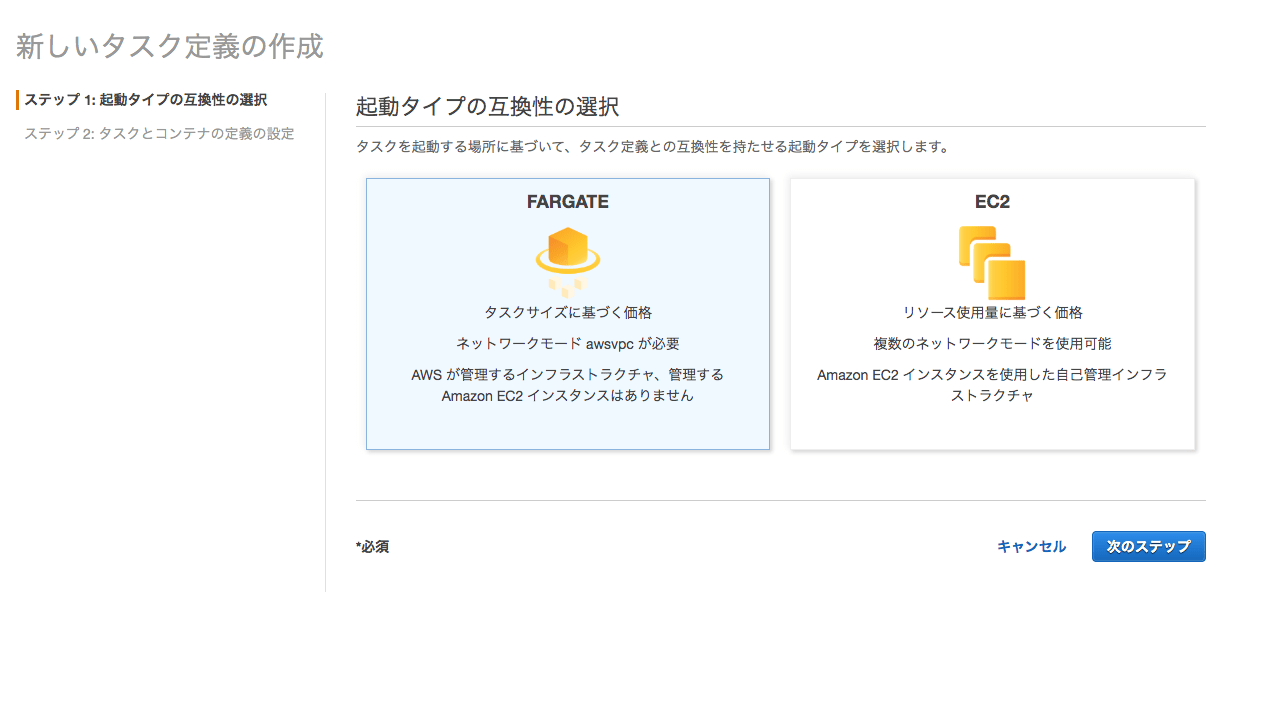Click the FARGATE card title text
Viewport: 1262px width, 709px height.
(567, 202)
